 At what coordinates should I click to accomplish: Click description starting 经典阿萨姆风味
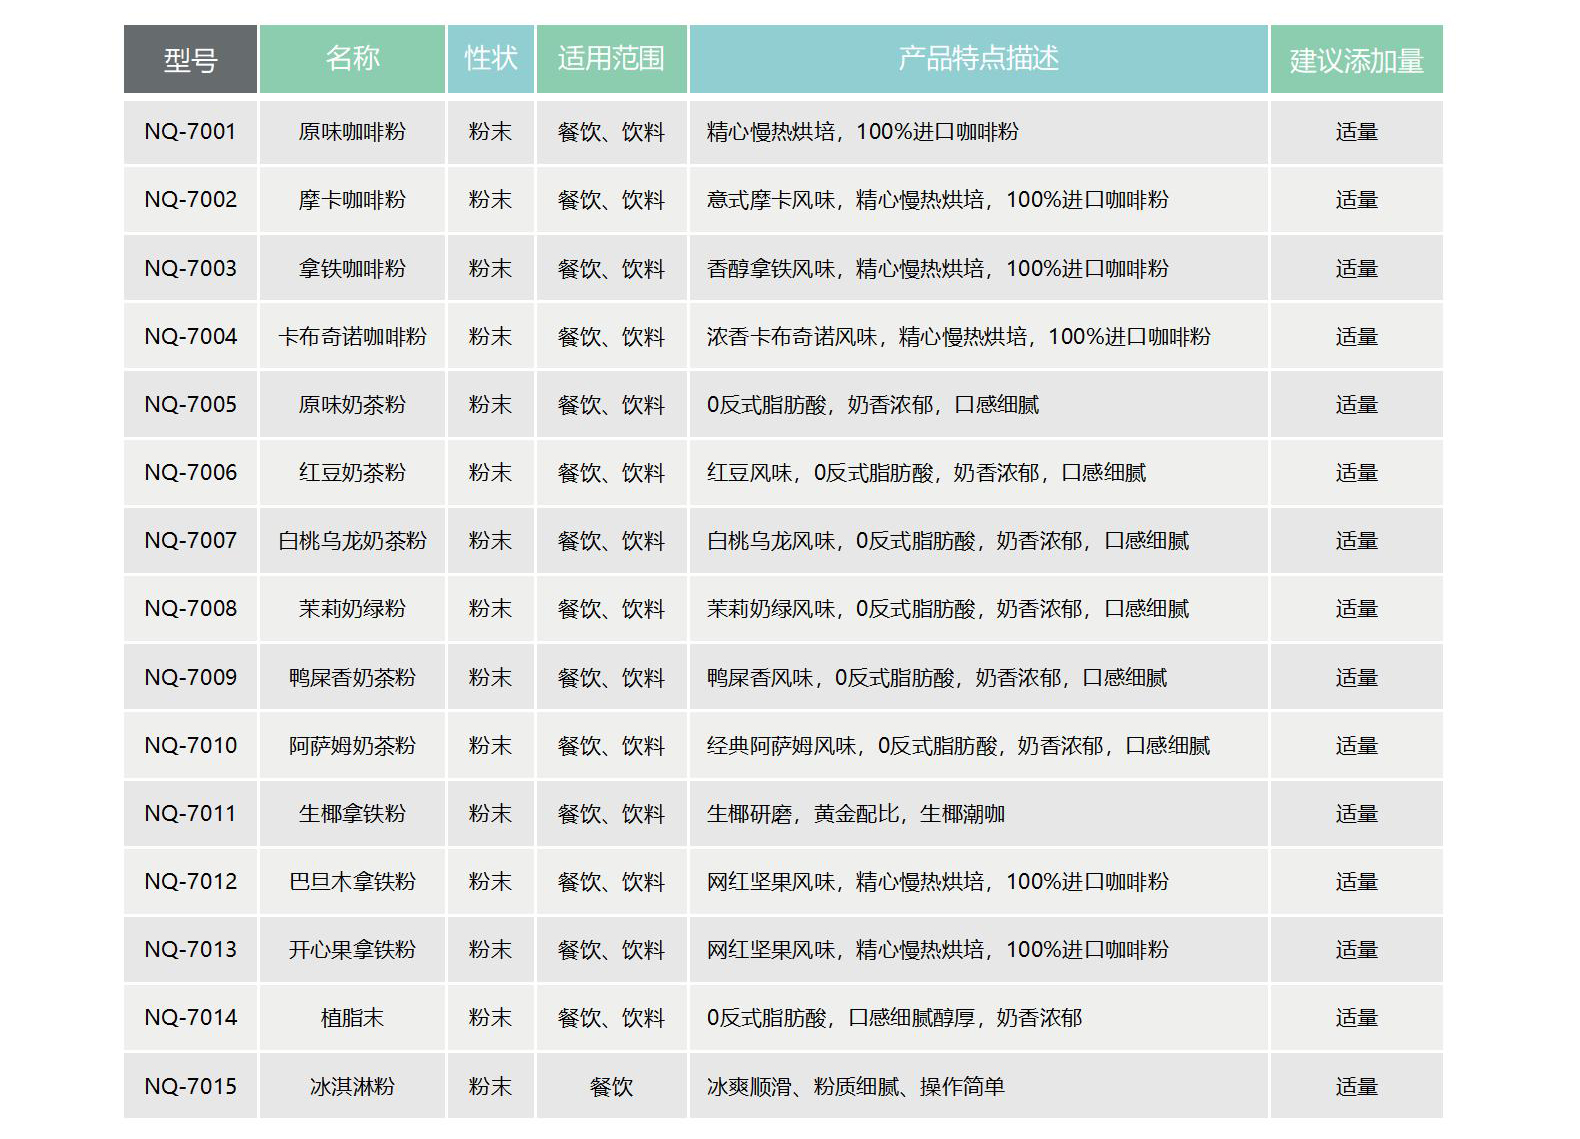[x=959, y=745]
